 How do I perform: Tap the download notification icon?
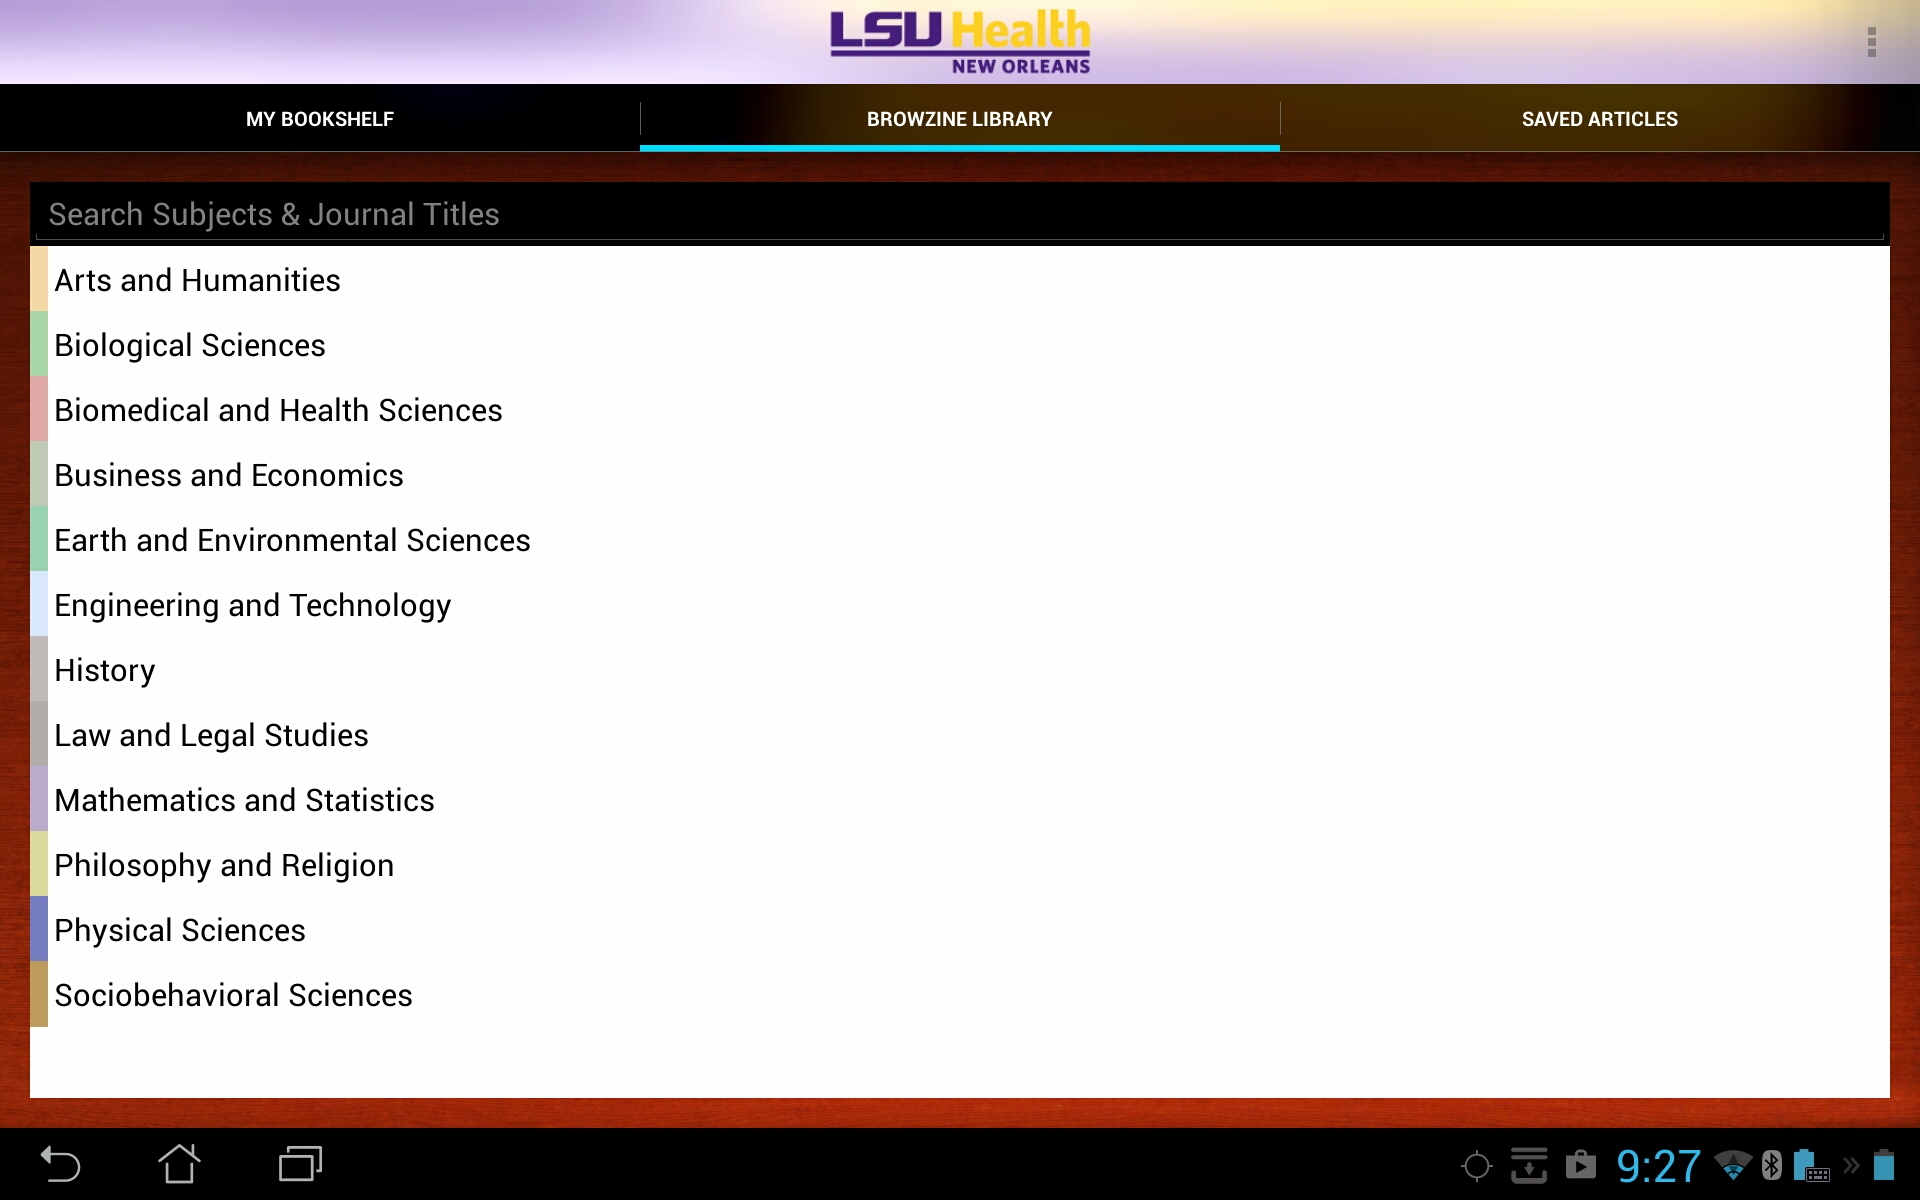(x=1529, y=1165)
